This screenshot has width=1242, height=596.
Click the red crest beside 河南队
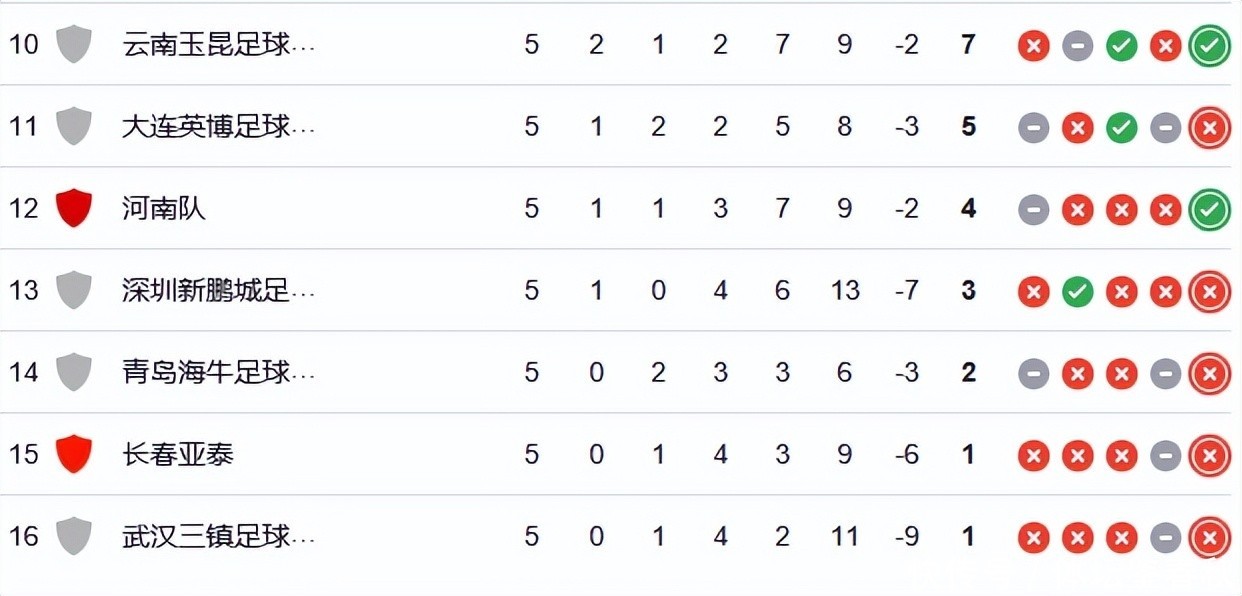coord(74,208)
